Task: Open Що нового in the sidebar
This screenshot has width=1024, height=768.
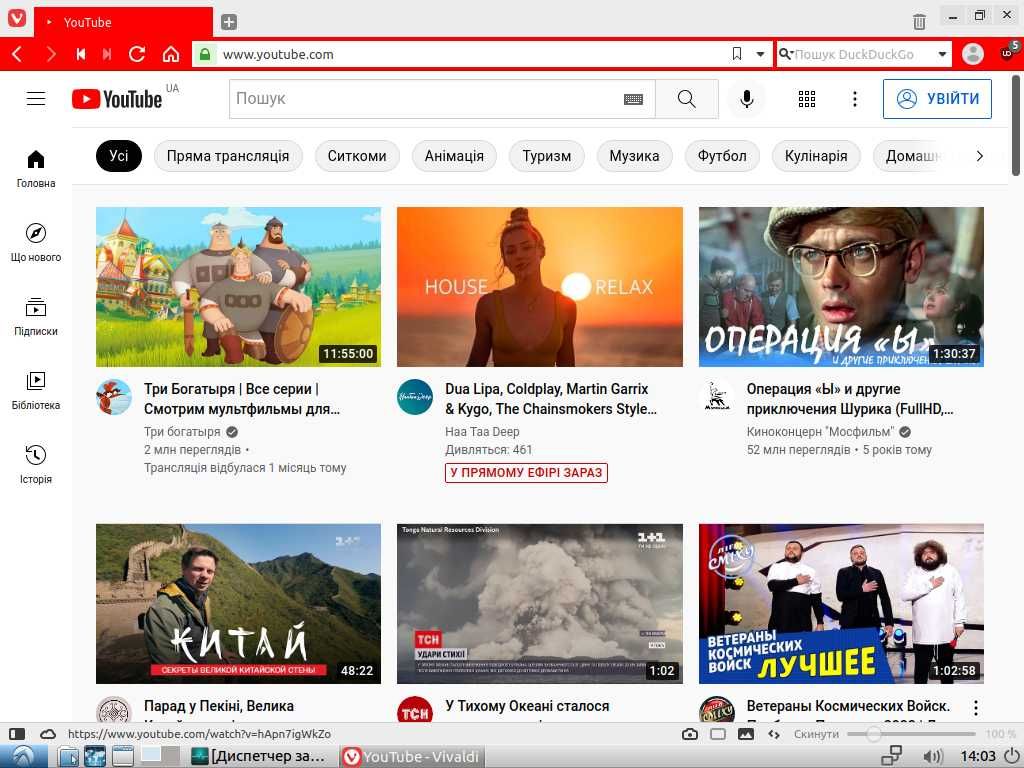Action: tap(36, 242)
